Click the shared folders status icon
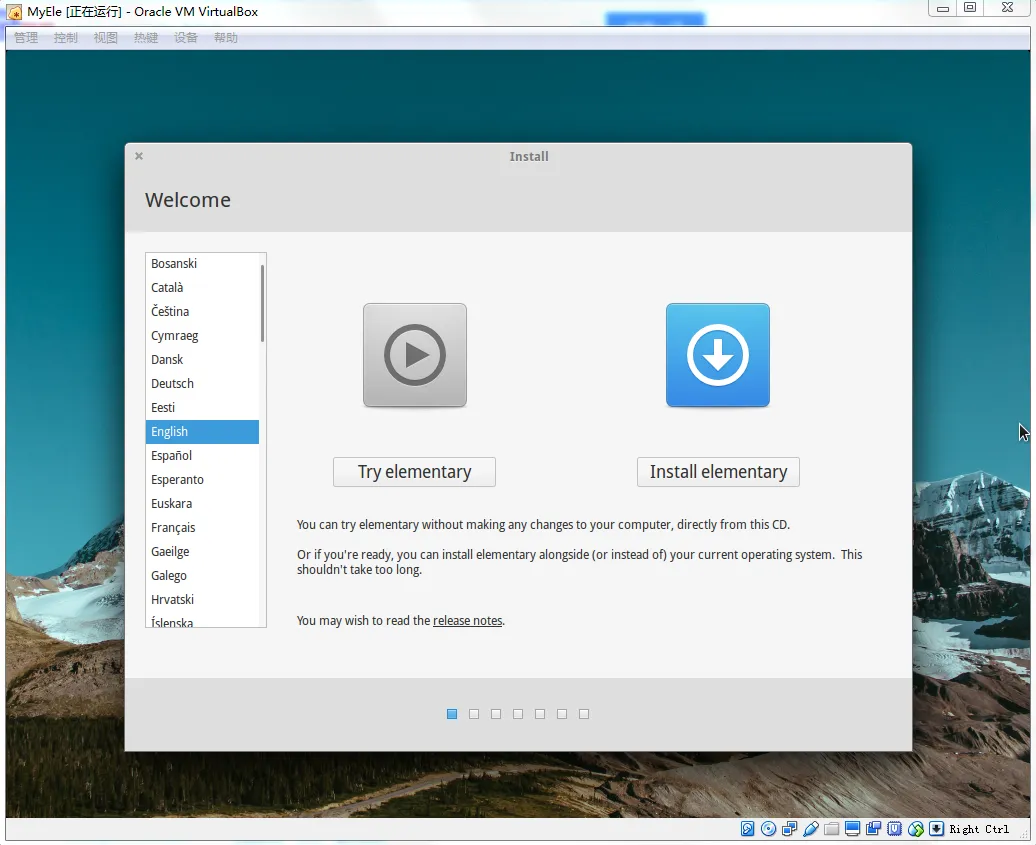The image size is (1036, 845). (x=832, y=828)
